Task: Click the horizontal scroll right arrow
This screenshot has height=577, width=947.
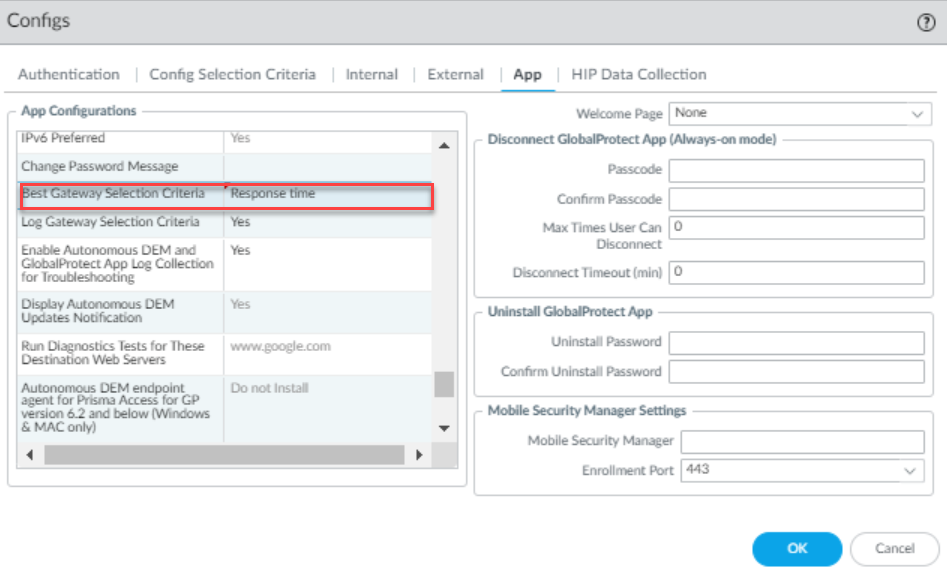Action: coord(419,455)
